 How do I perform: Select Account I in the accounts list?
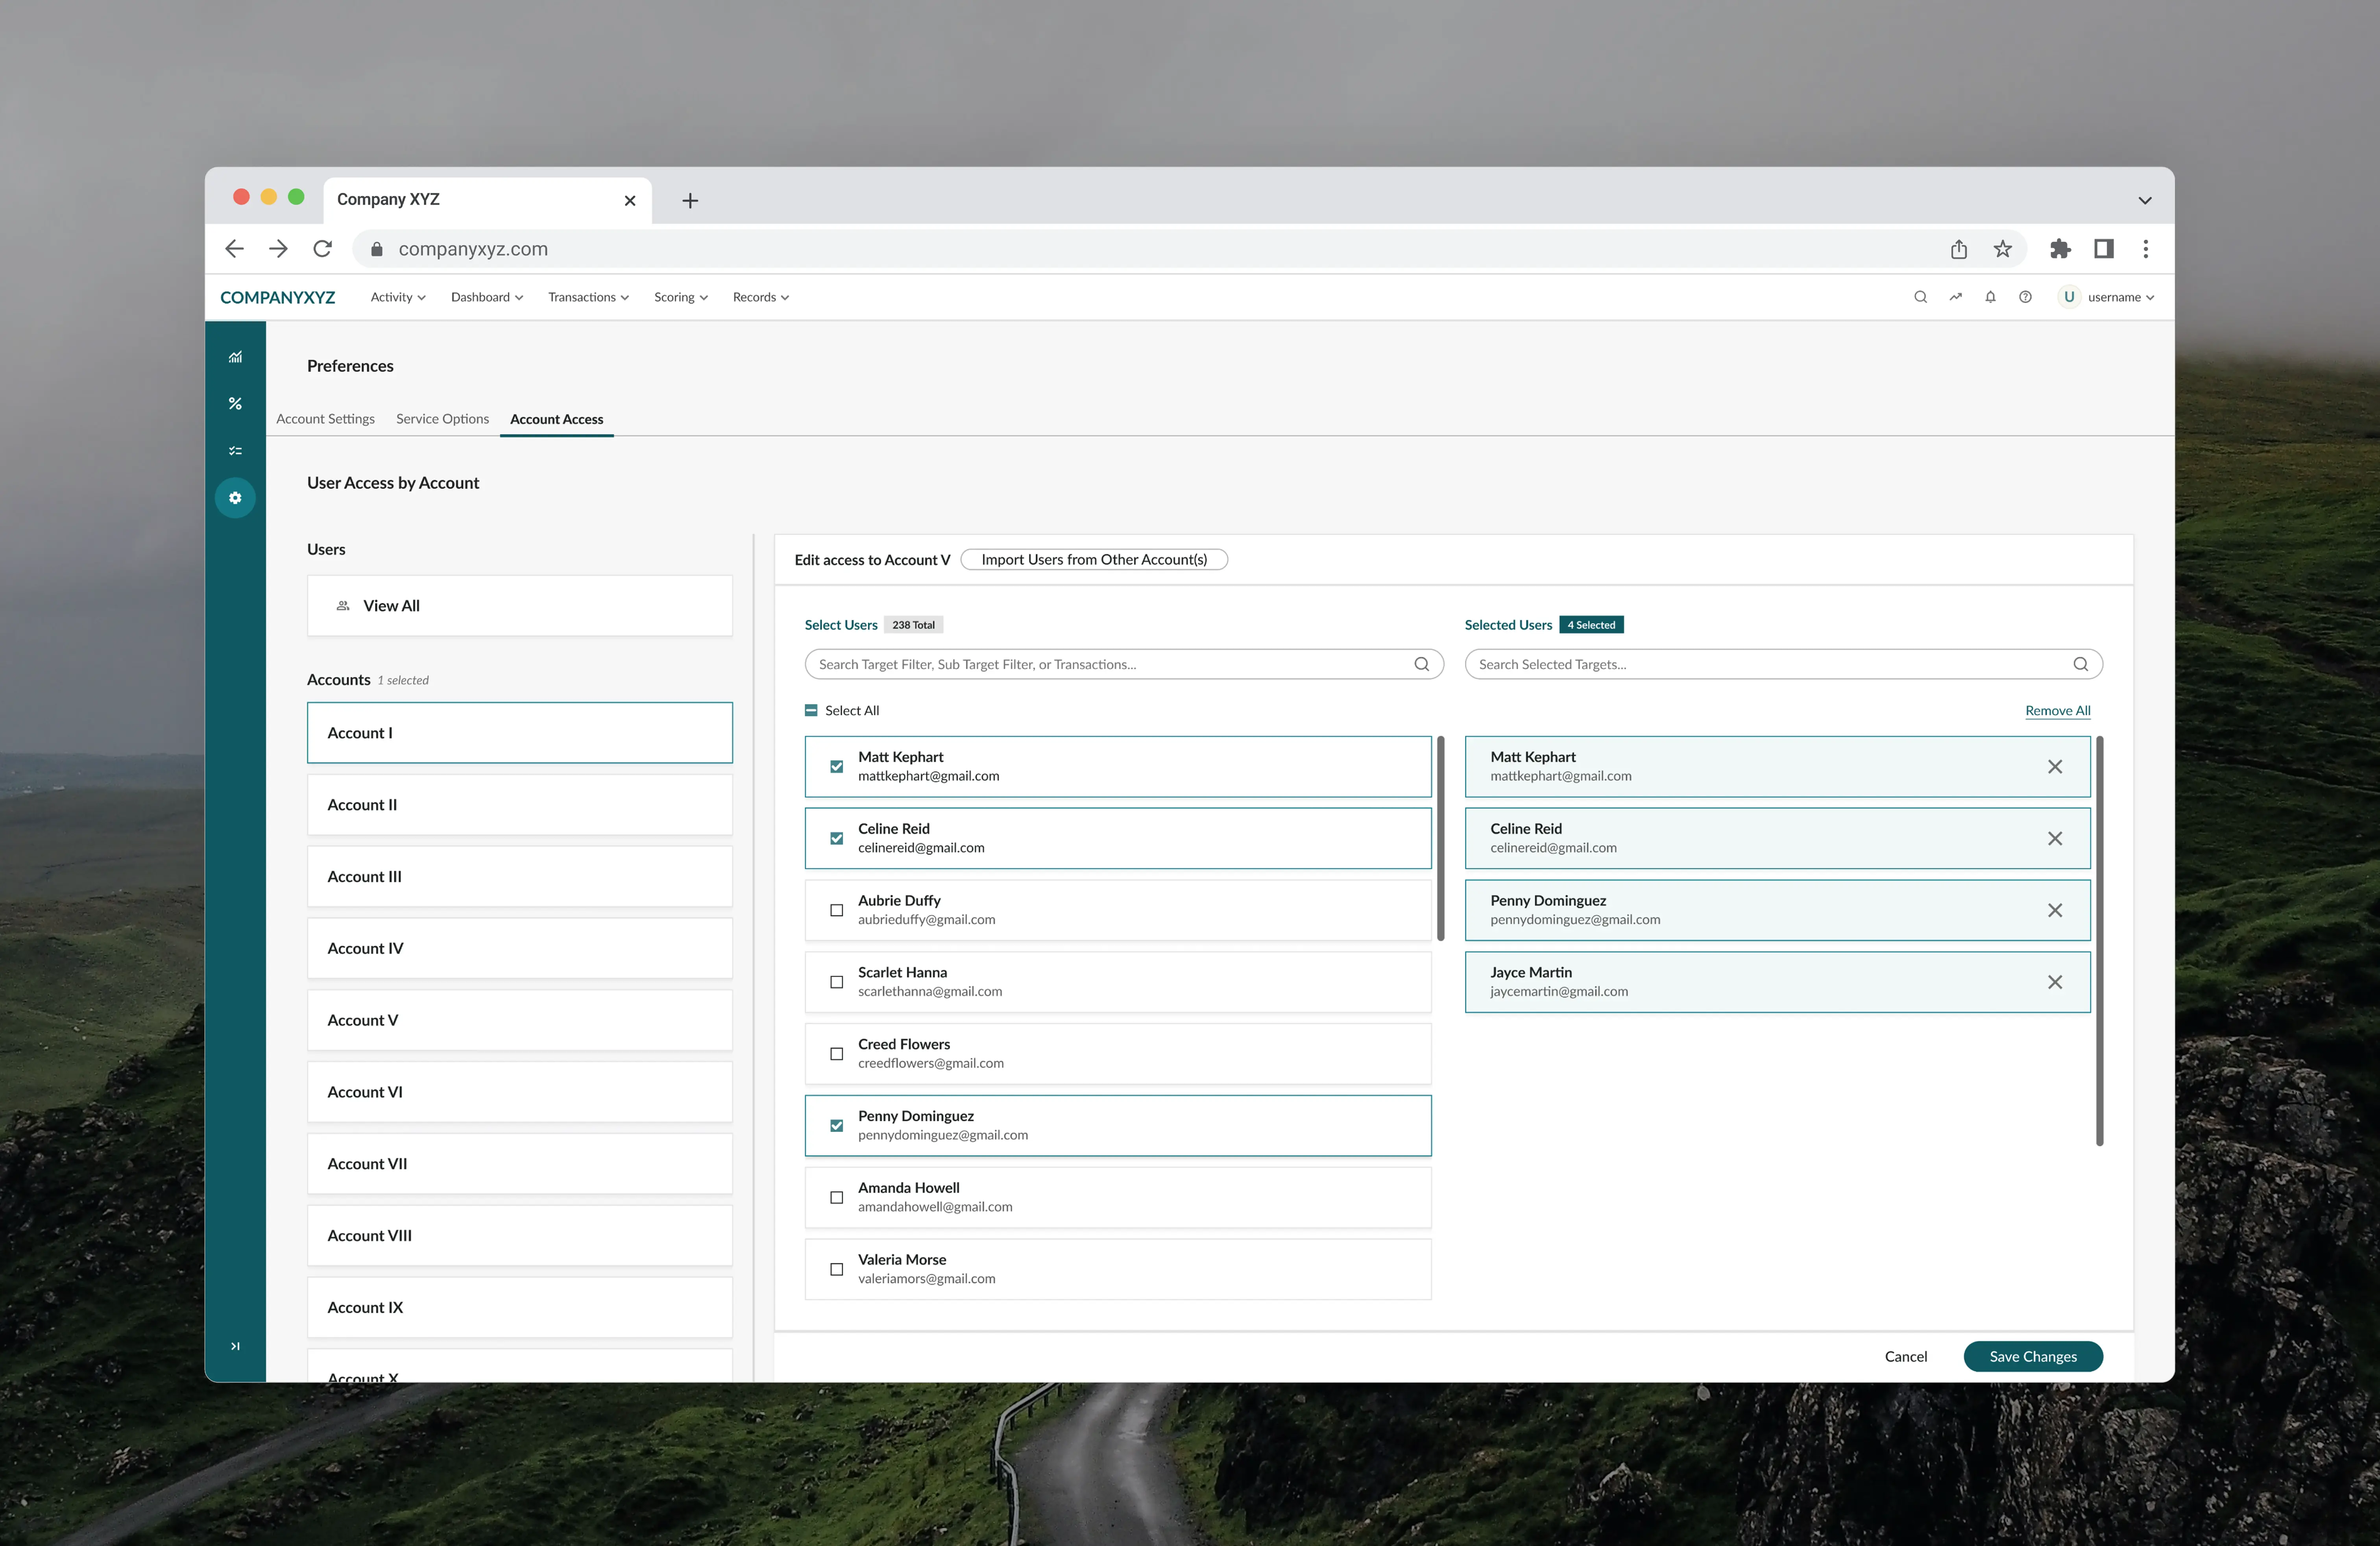pyautogui.click(x=519, y=733)
